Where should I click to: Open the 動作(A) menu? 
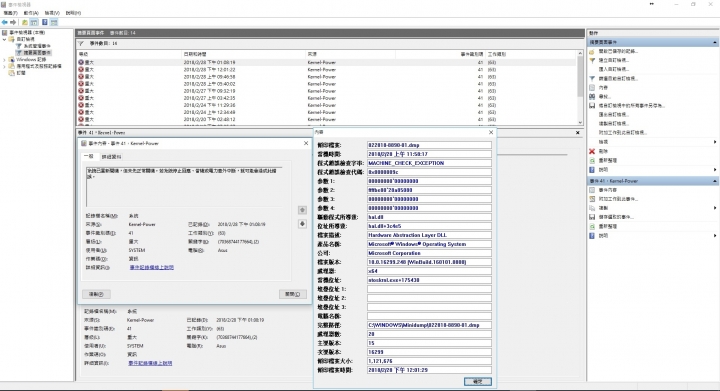[x=31, y=13]
